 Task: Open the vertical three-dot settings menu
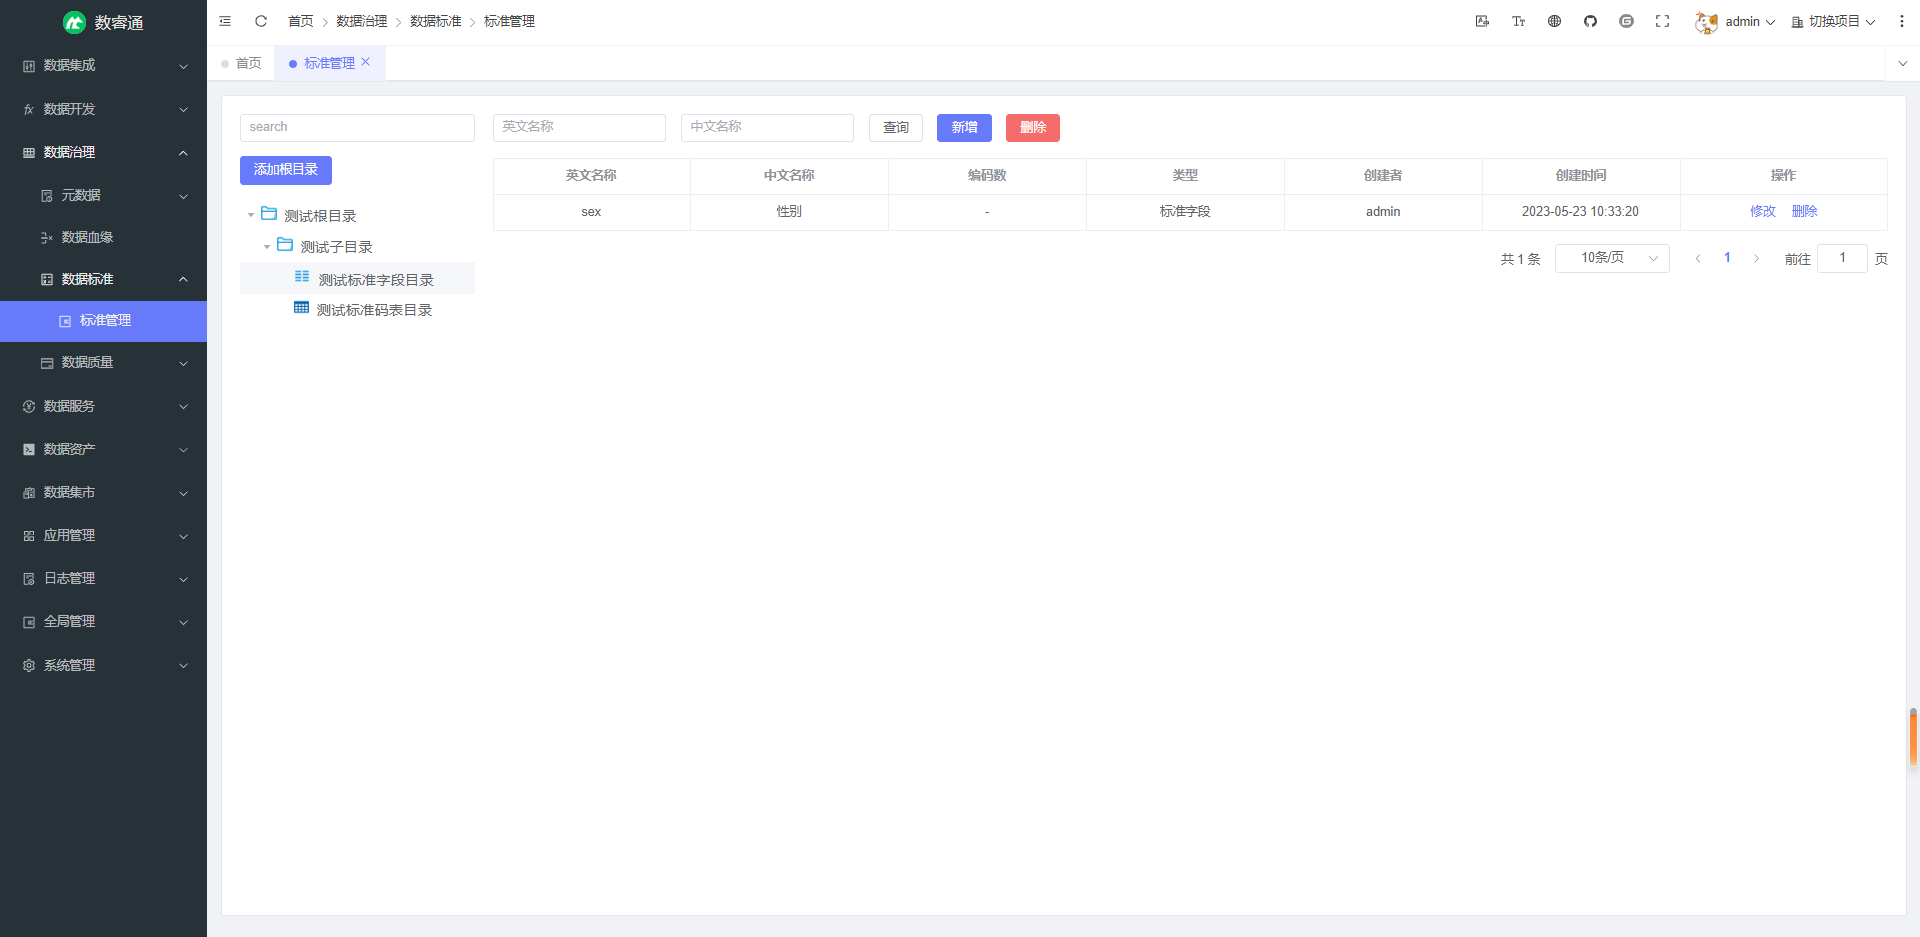tap(1901, 21)
